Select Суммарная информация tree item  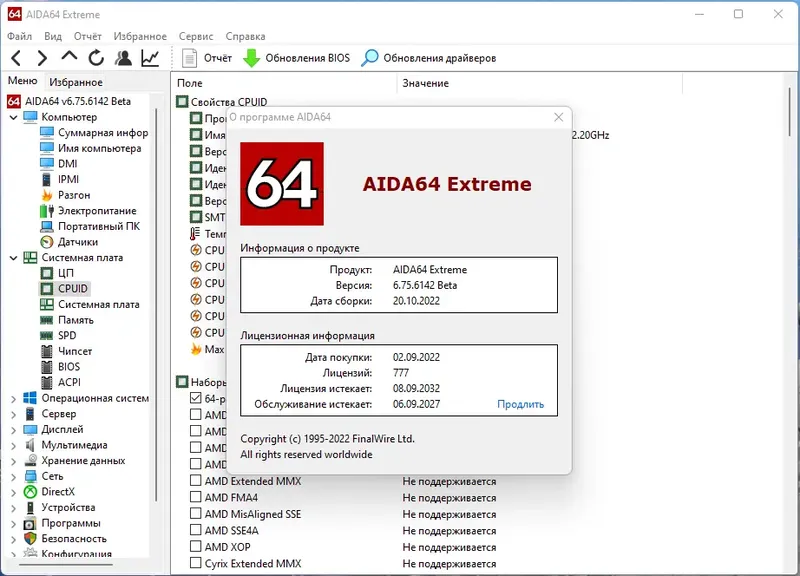coord(94,133)
